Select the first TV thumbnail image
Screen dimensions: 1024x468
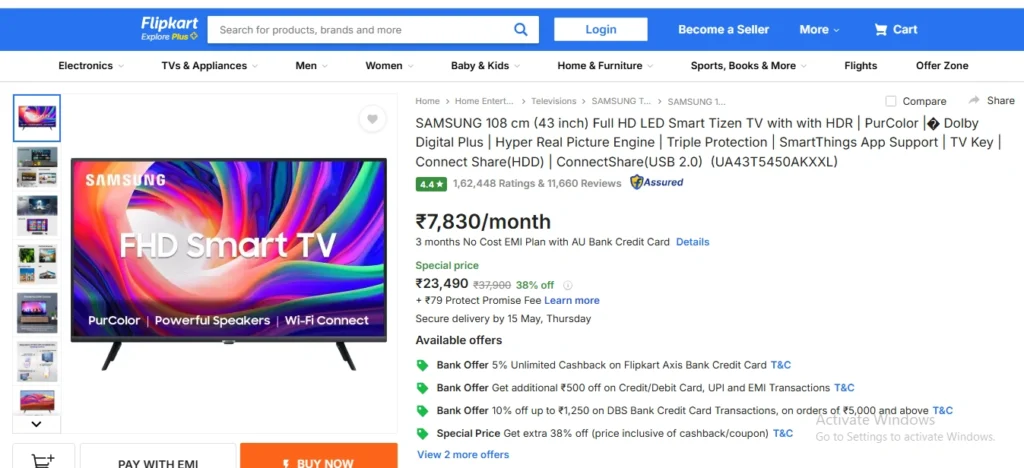(x=37, y=118)
